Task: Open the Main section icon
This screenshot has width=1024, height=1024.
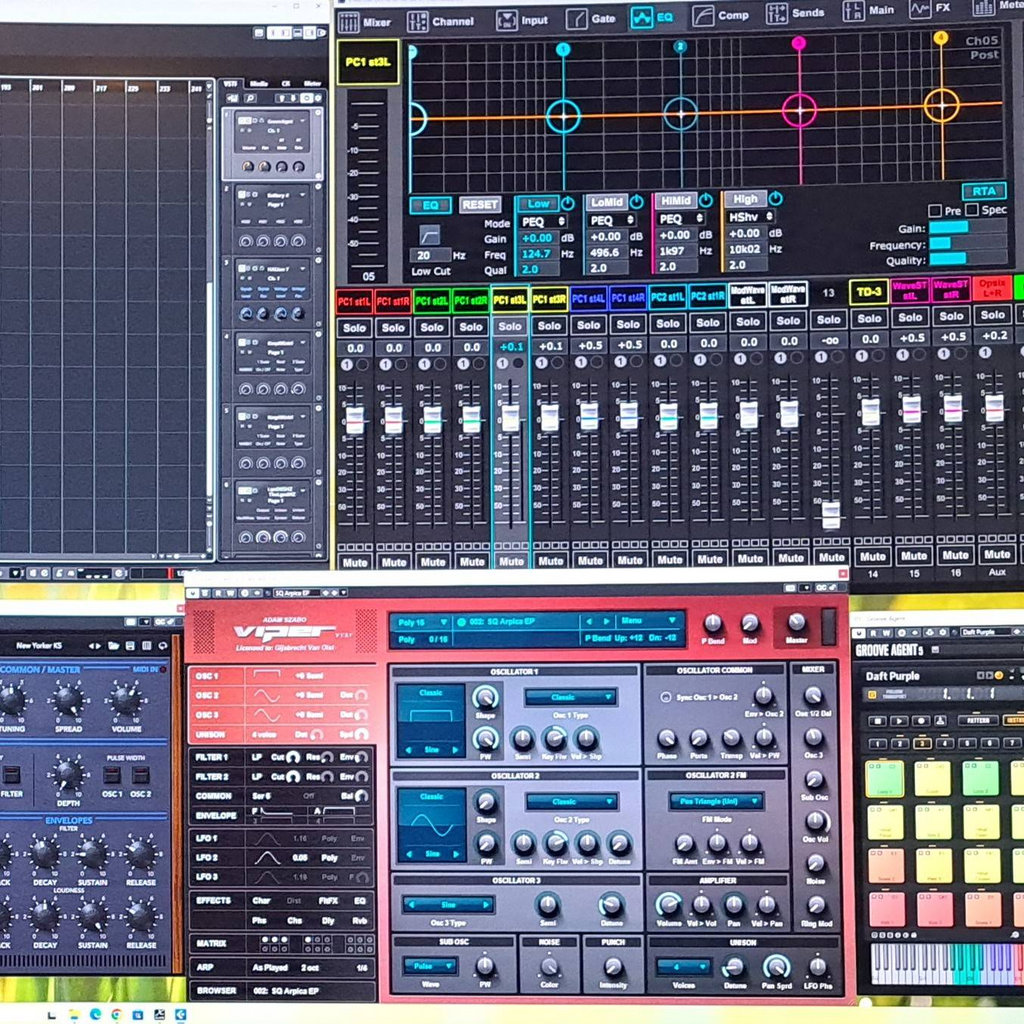Action: [x=853, y=11]
